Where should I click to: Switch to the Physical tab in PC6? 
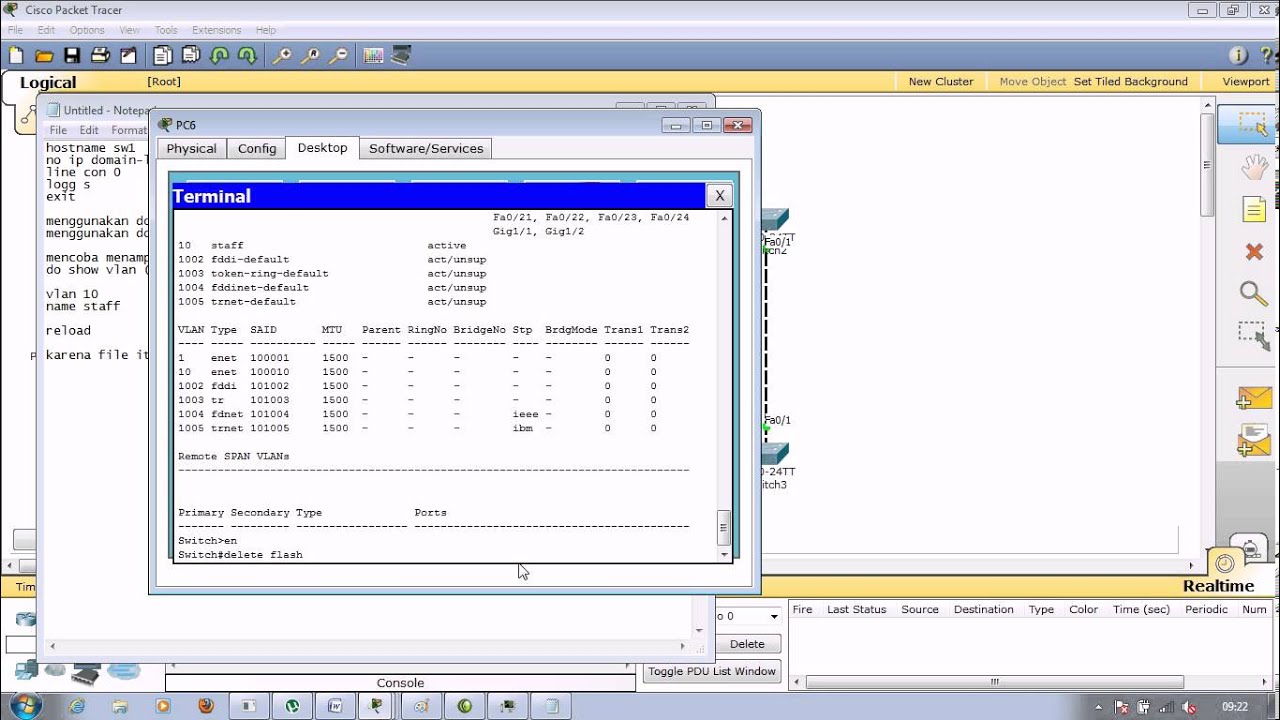[x=191, y=148]
